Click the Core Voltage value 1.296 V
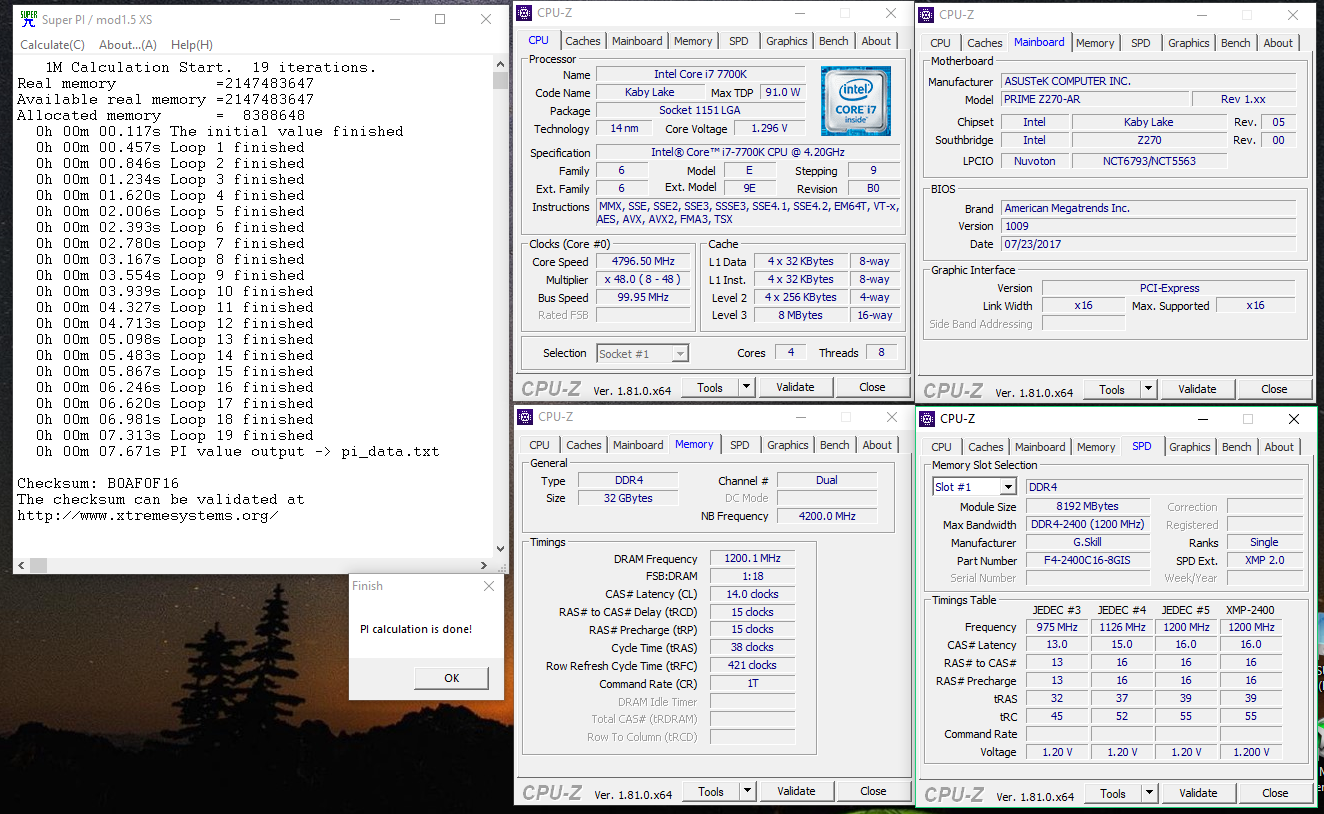This screenshot has width=1324, height=814. pos(769,128)
